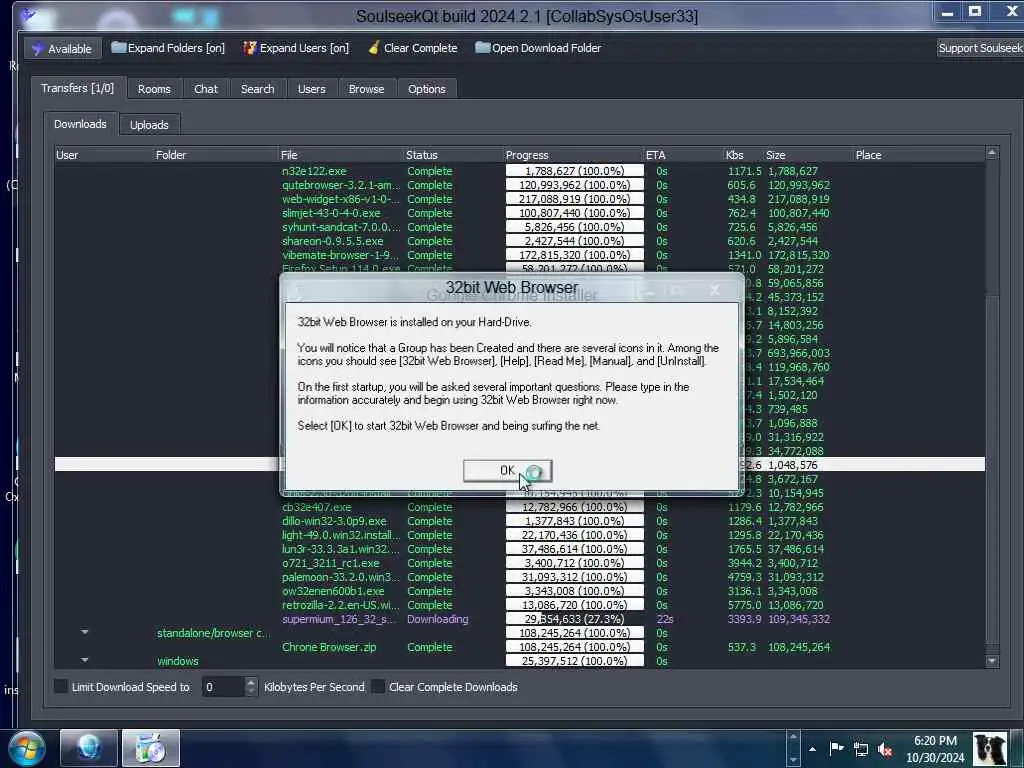Sort by the File column header
1024x768 pixels.
tap(341, 155)
